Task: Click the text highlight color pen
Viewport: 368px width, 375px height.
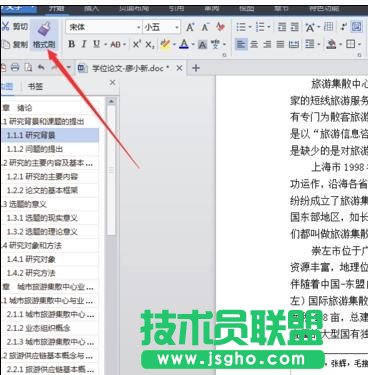Action: pyautogui.click(x=165, y=44)
